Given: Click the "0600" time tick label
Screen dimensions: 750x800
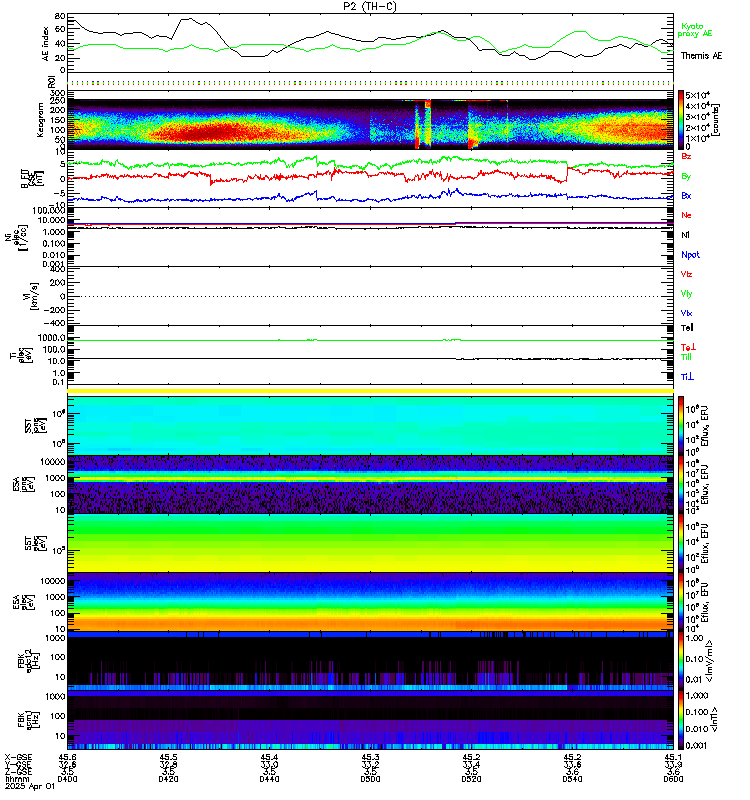Looking at the screenshot, I should (x=673, y=779).
